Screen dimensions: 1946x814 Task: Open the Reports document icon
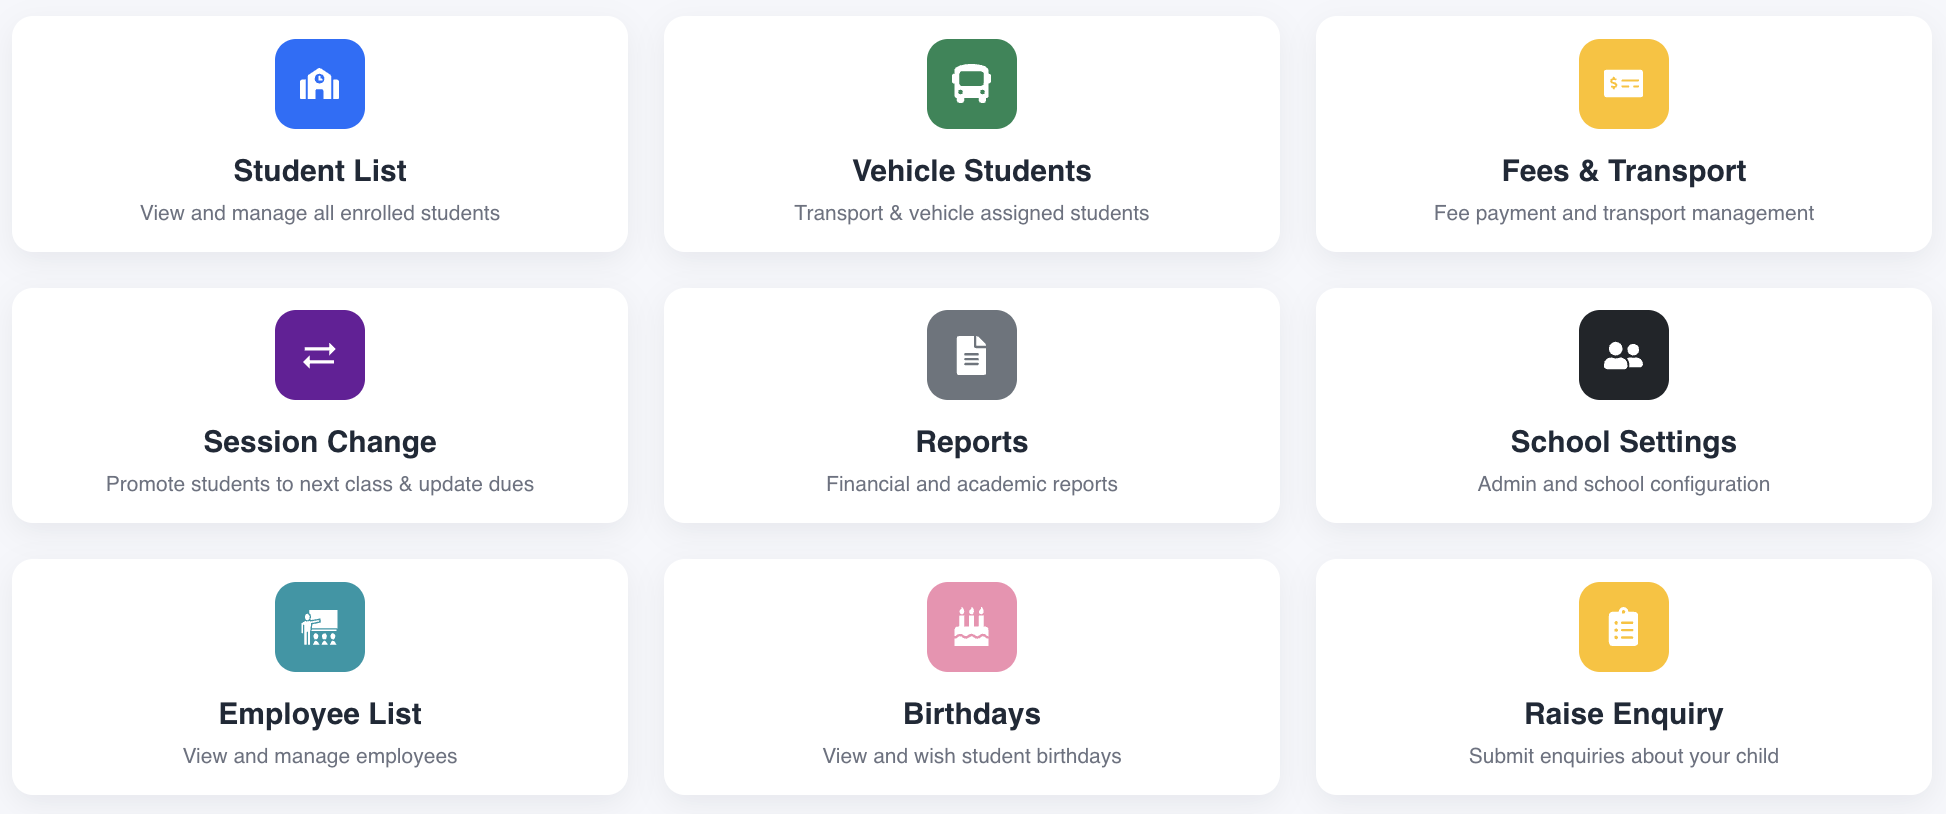(x=971, y=355)
